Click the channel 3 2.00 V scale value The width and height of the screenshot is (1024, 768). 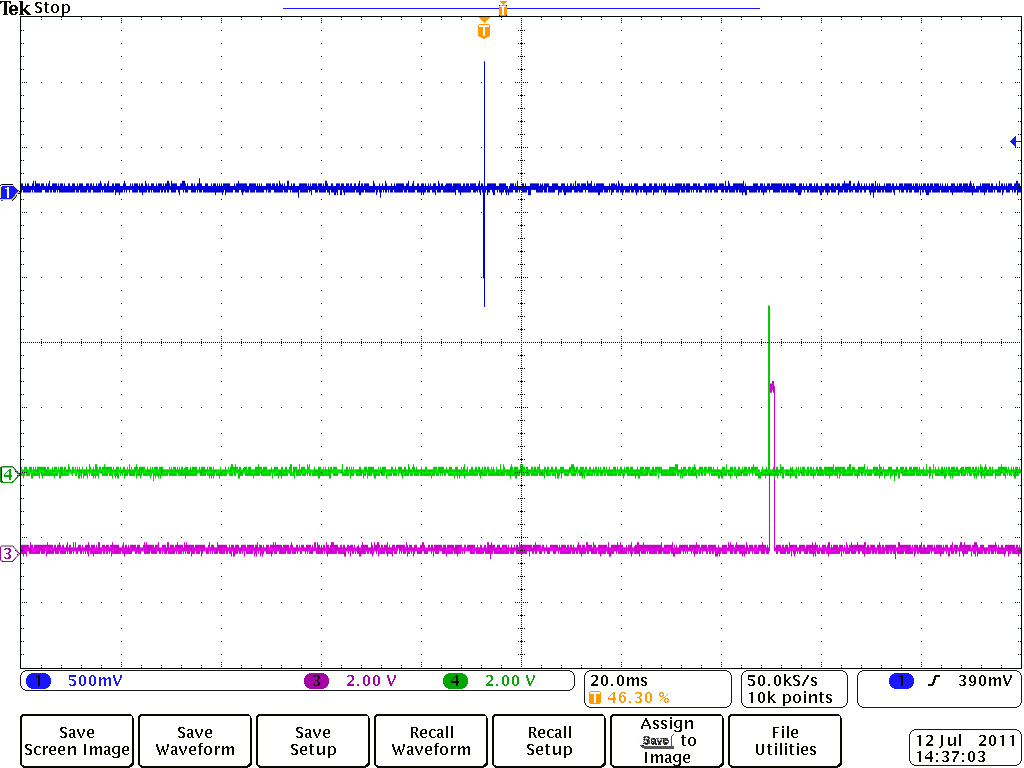tap(371, 681)
